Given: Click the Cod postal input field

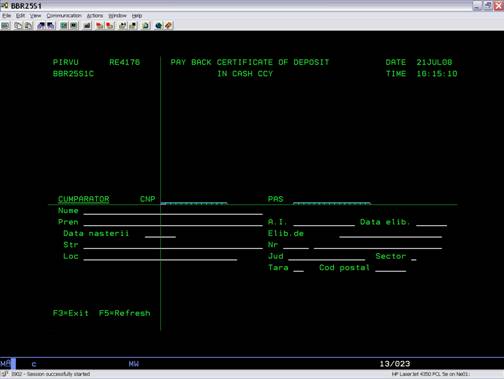Looking at the screenshot, I should tap(391, 268).
